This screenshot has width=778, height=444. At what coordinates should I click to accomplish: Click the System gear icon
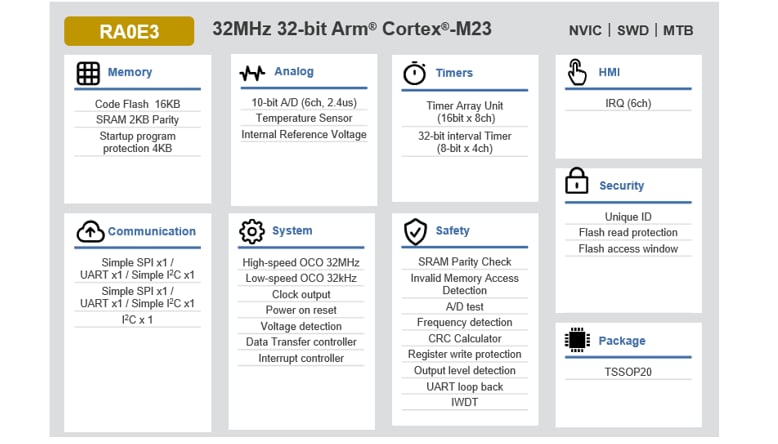coord(252,231)
